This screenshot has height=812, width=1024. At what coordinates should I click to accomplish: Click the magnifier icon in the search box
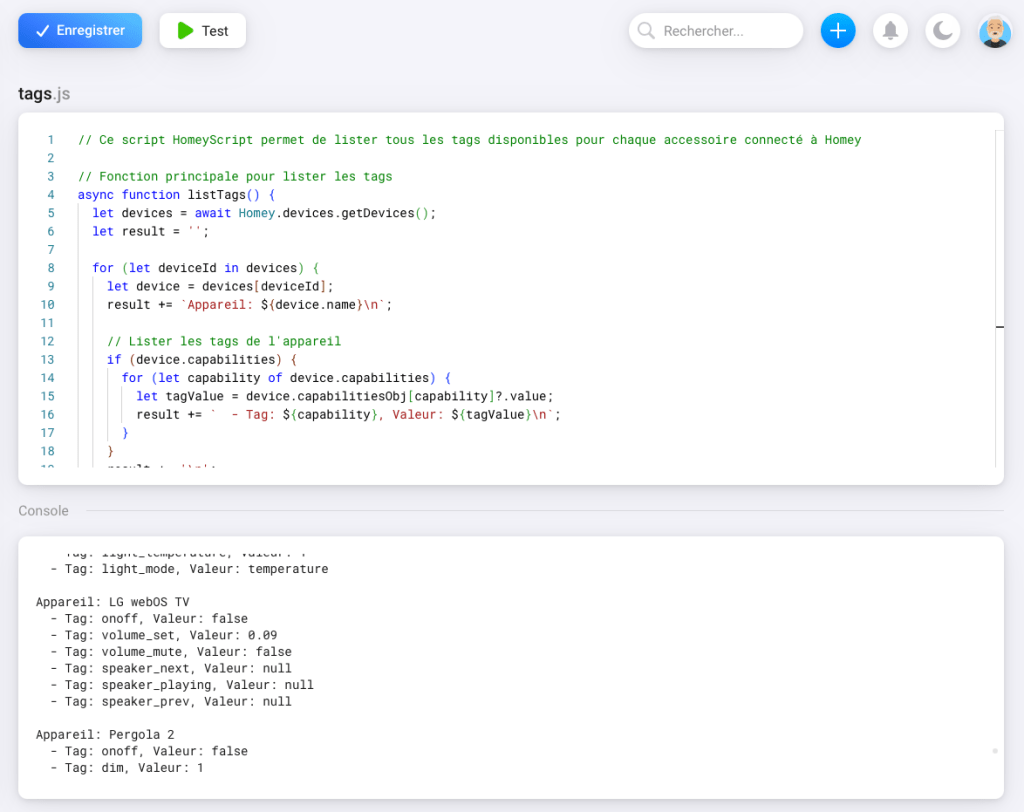pos(646,31)
